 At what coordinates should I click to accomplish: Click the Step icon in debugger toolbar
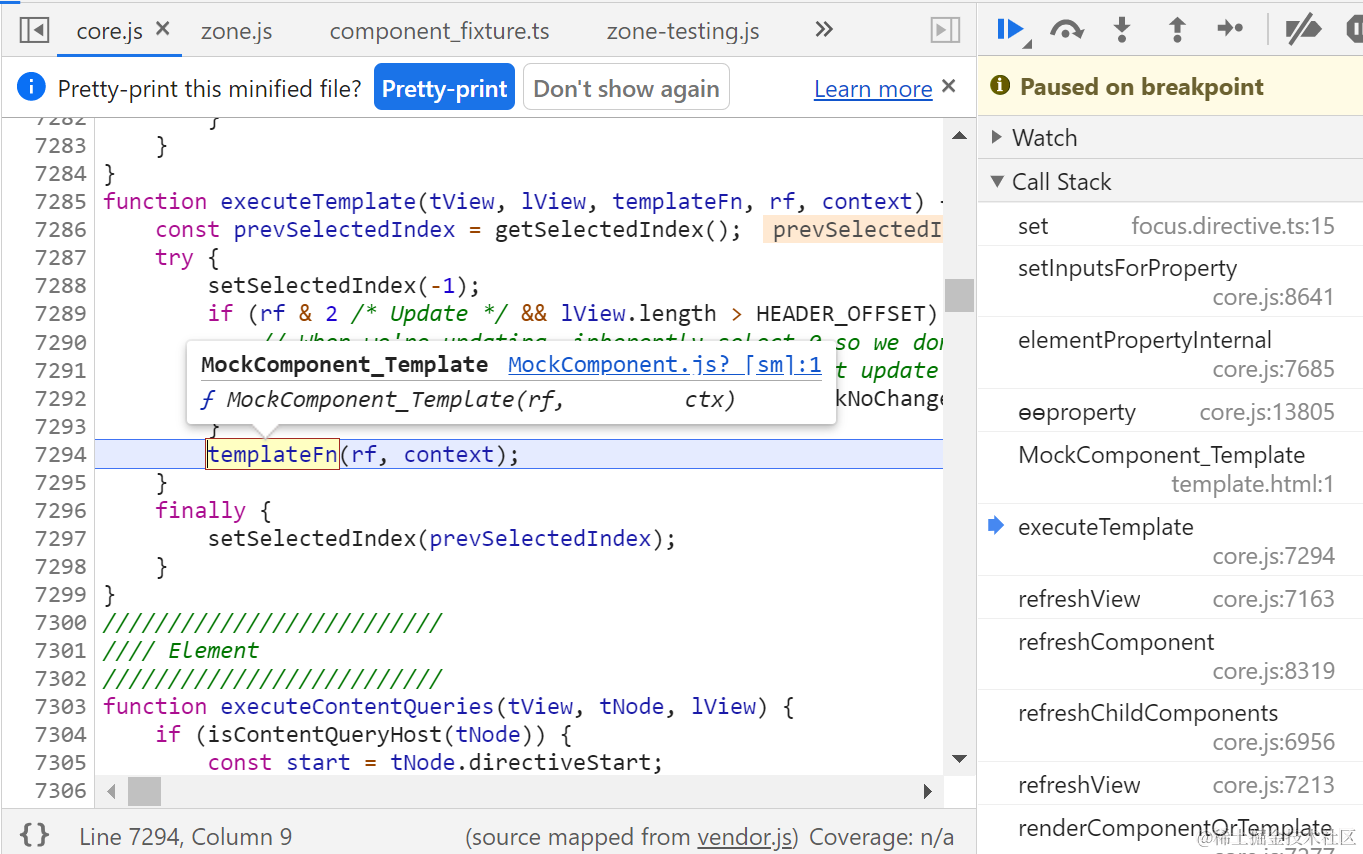coord(1230,29)
